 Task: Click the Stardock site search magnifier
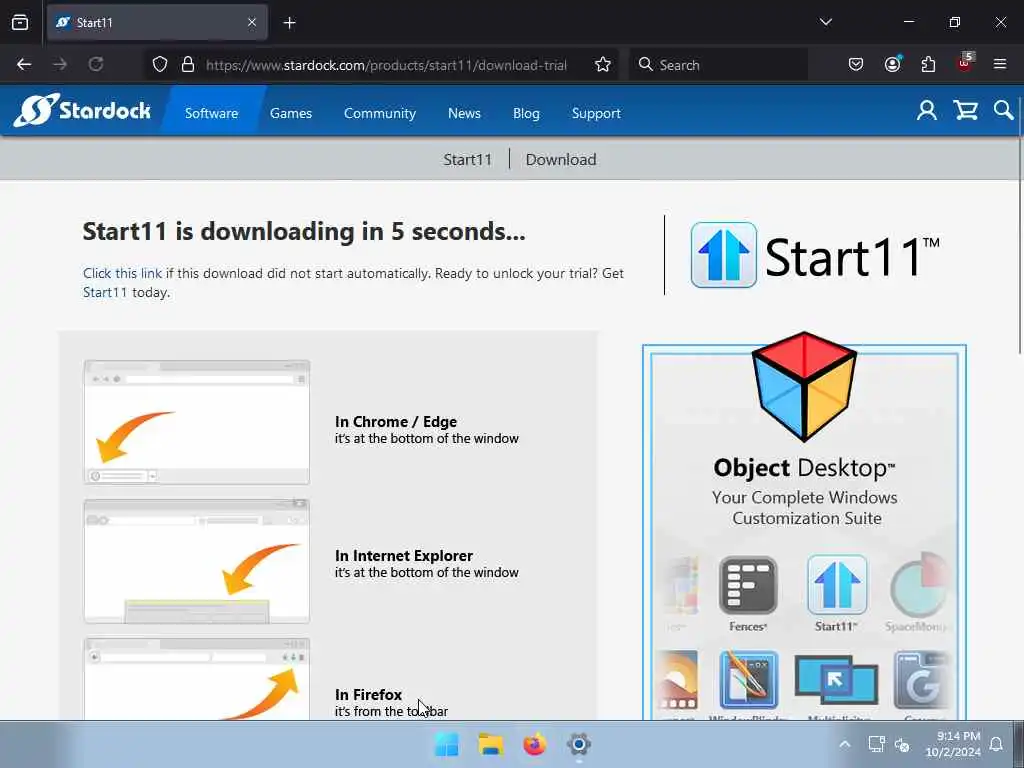click(1004, 110)
